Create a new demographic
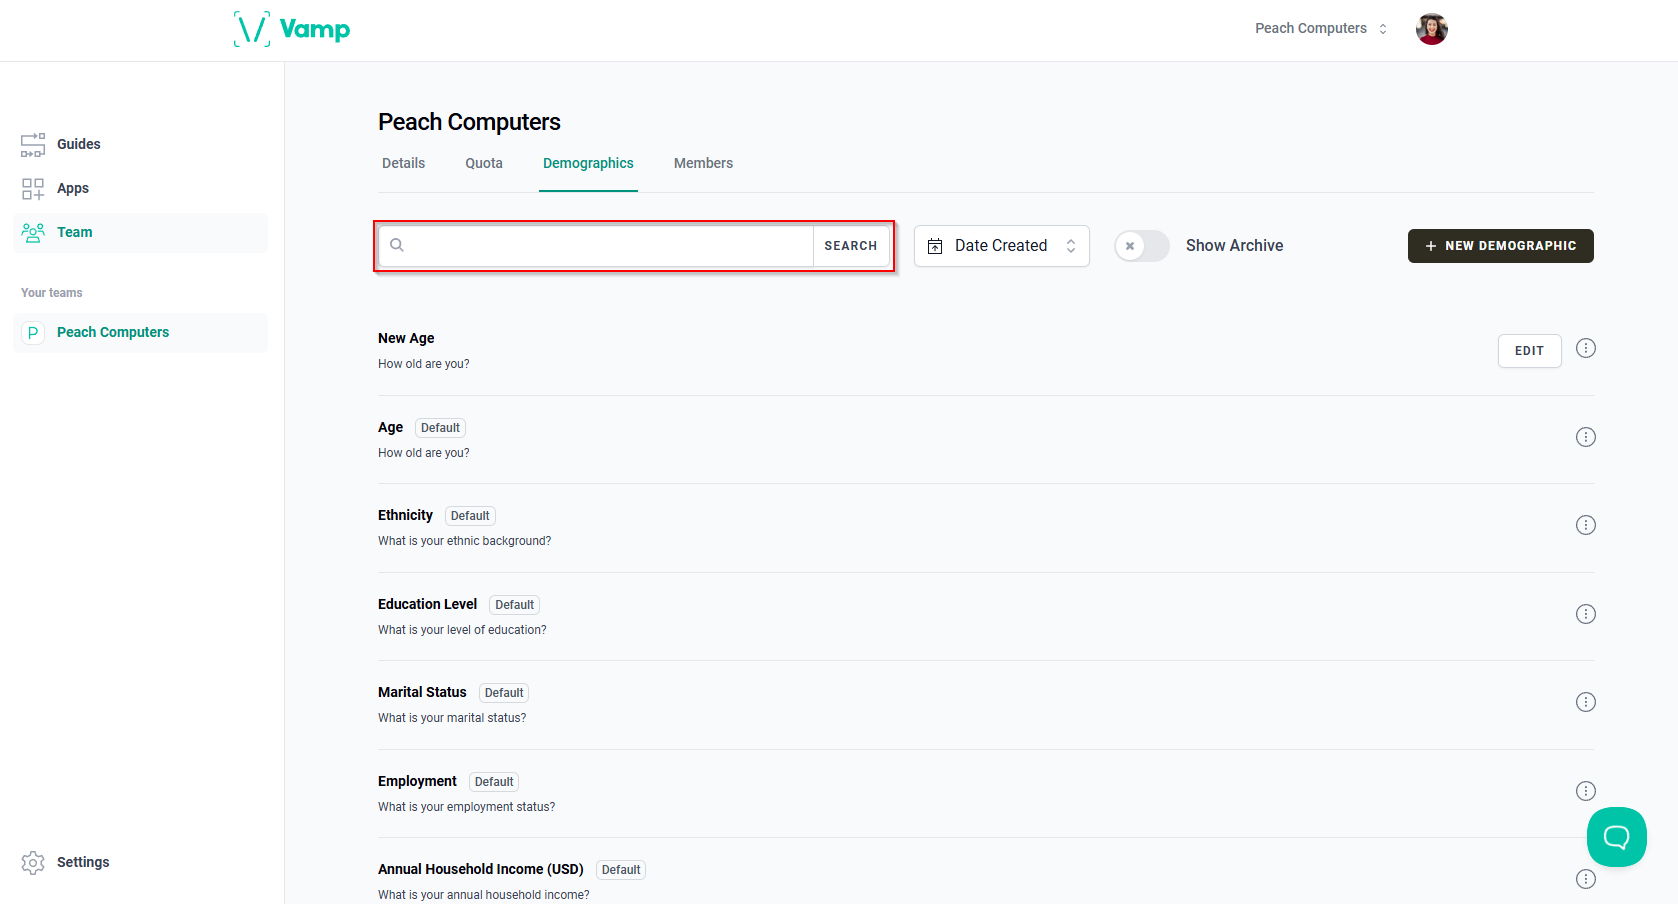1678x904 pixels. coord(1501,246)
